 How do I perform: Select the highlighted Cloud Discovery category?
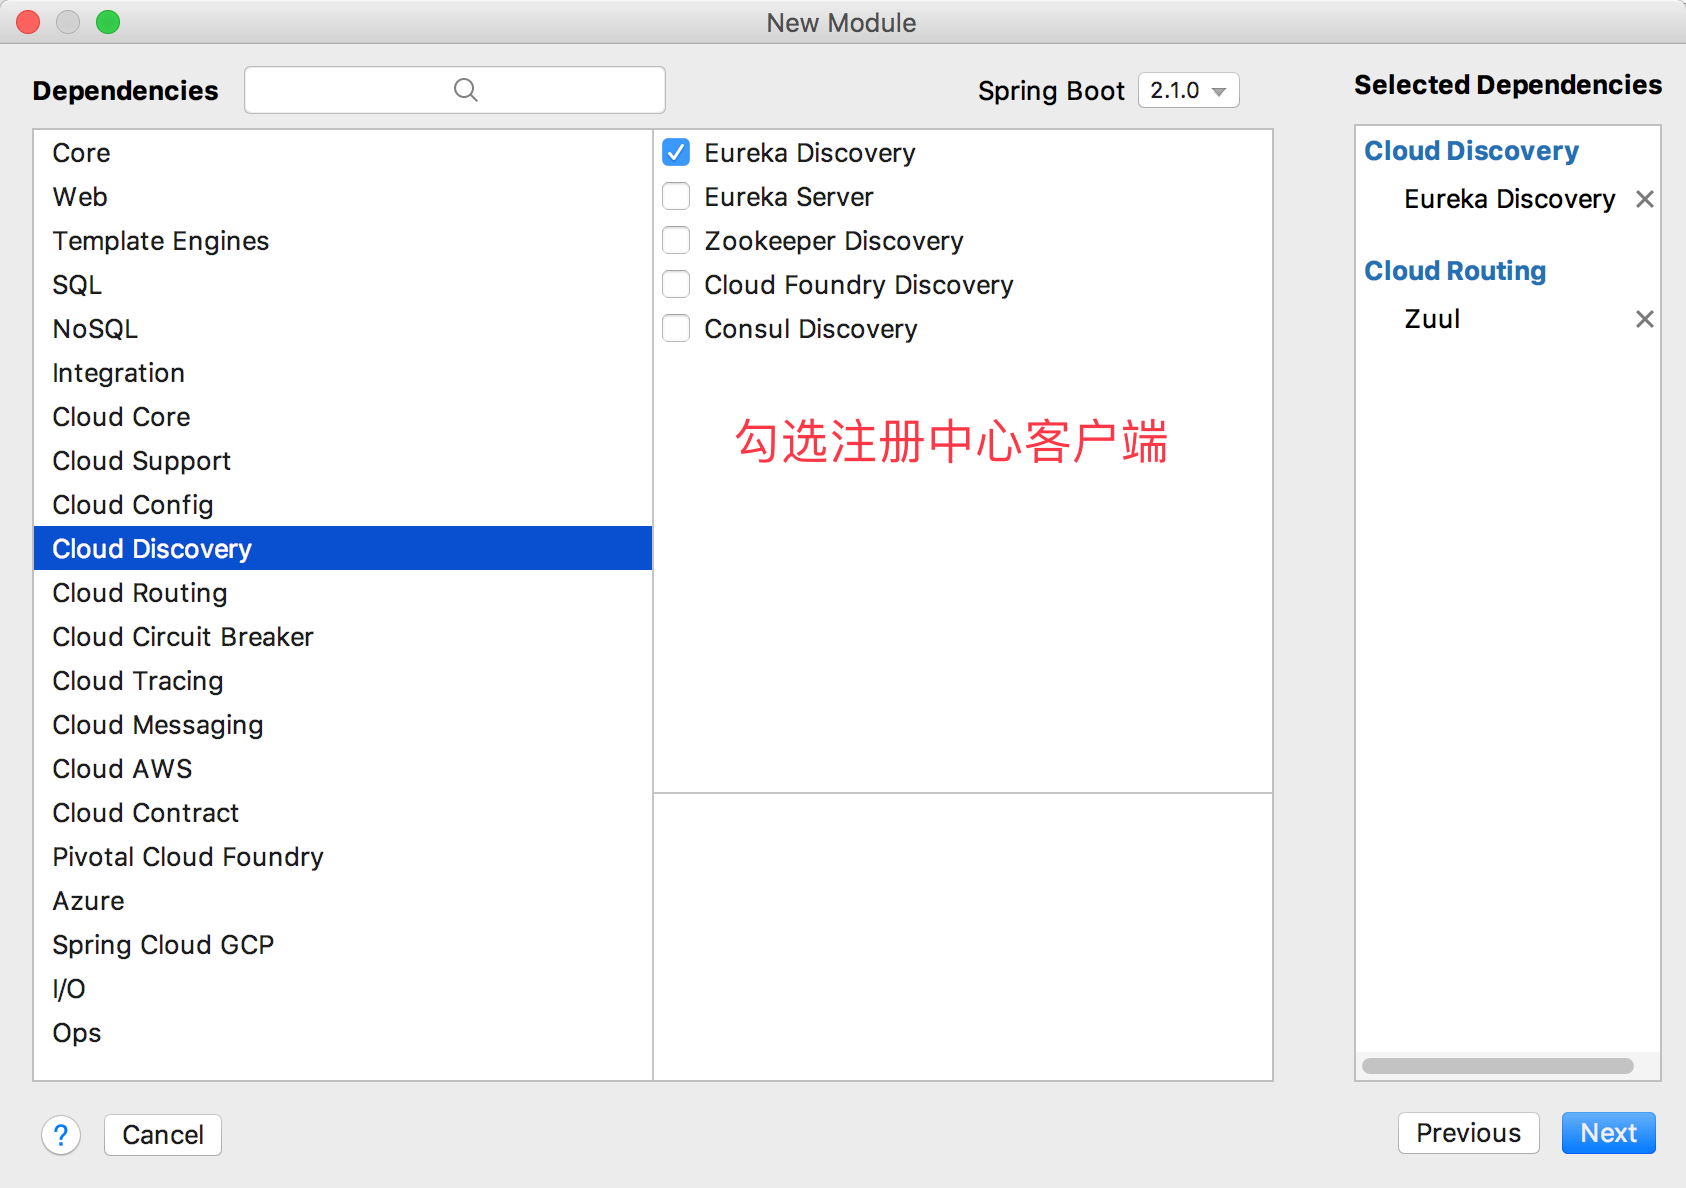click(x=343, y=549)
